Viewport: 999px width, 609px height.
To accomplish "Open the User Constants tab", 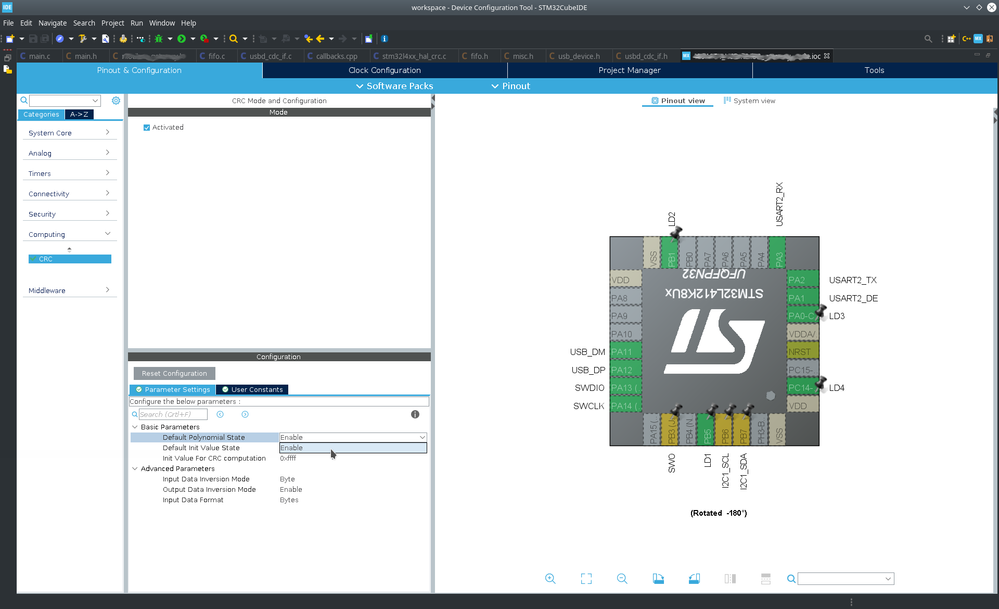I will (x=252, y=389).
